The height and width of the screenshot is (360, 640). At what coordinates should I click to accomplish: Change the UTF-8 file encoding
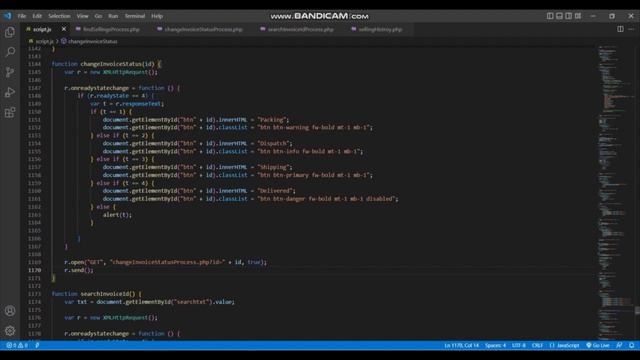519,345
